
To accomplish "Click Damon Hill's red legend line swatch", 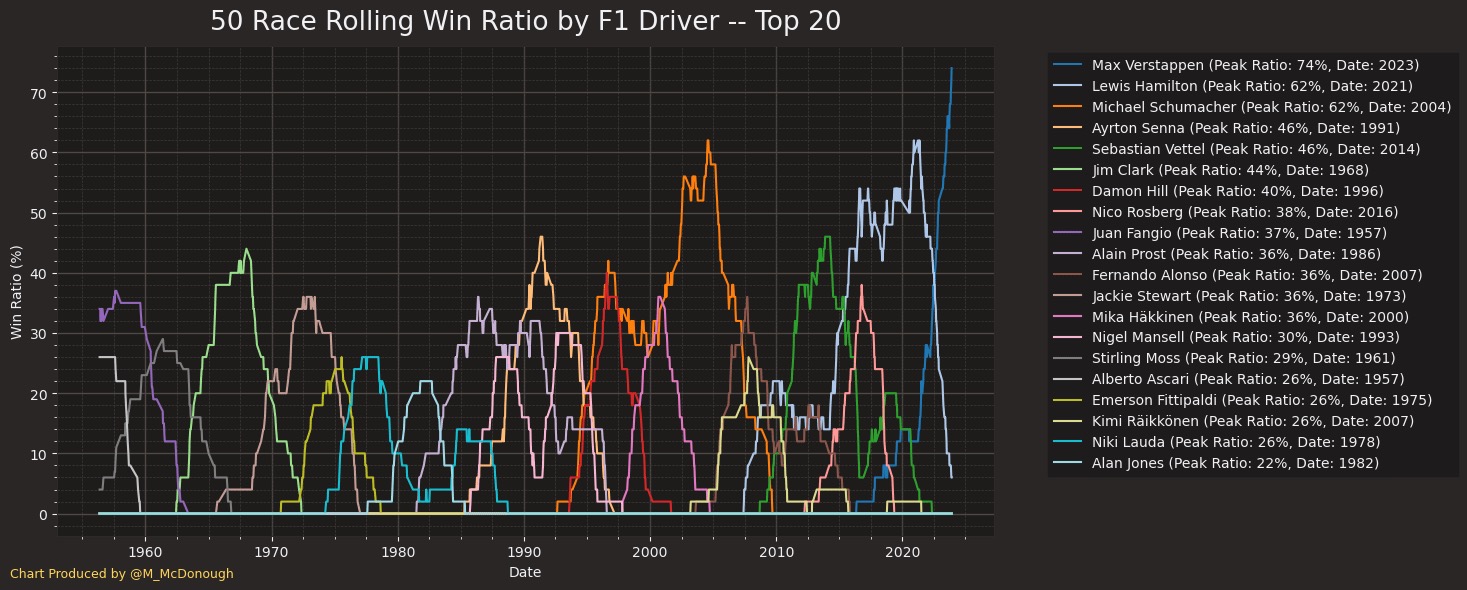I will coord(1070,191).
